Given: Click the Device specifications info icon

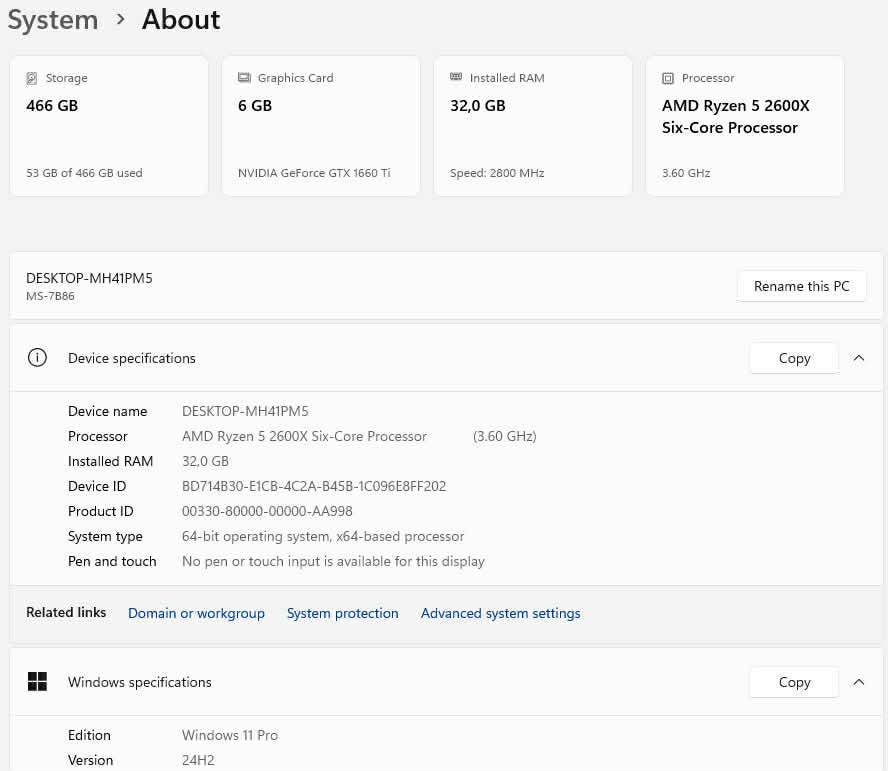Looking at the screenshot, I should coord(37,358).
